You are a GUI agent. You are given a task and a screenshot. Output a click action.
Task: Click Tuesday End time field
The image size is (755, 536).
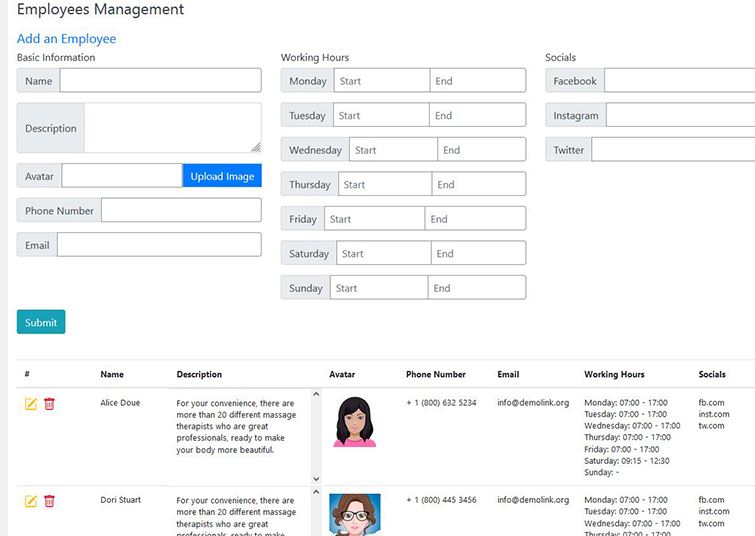tap(477, 115)
